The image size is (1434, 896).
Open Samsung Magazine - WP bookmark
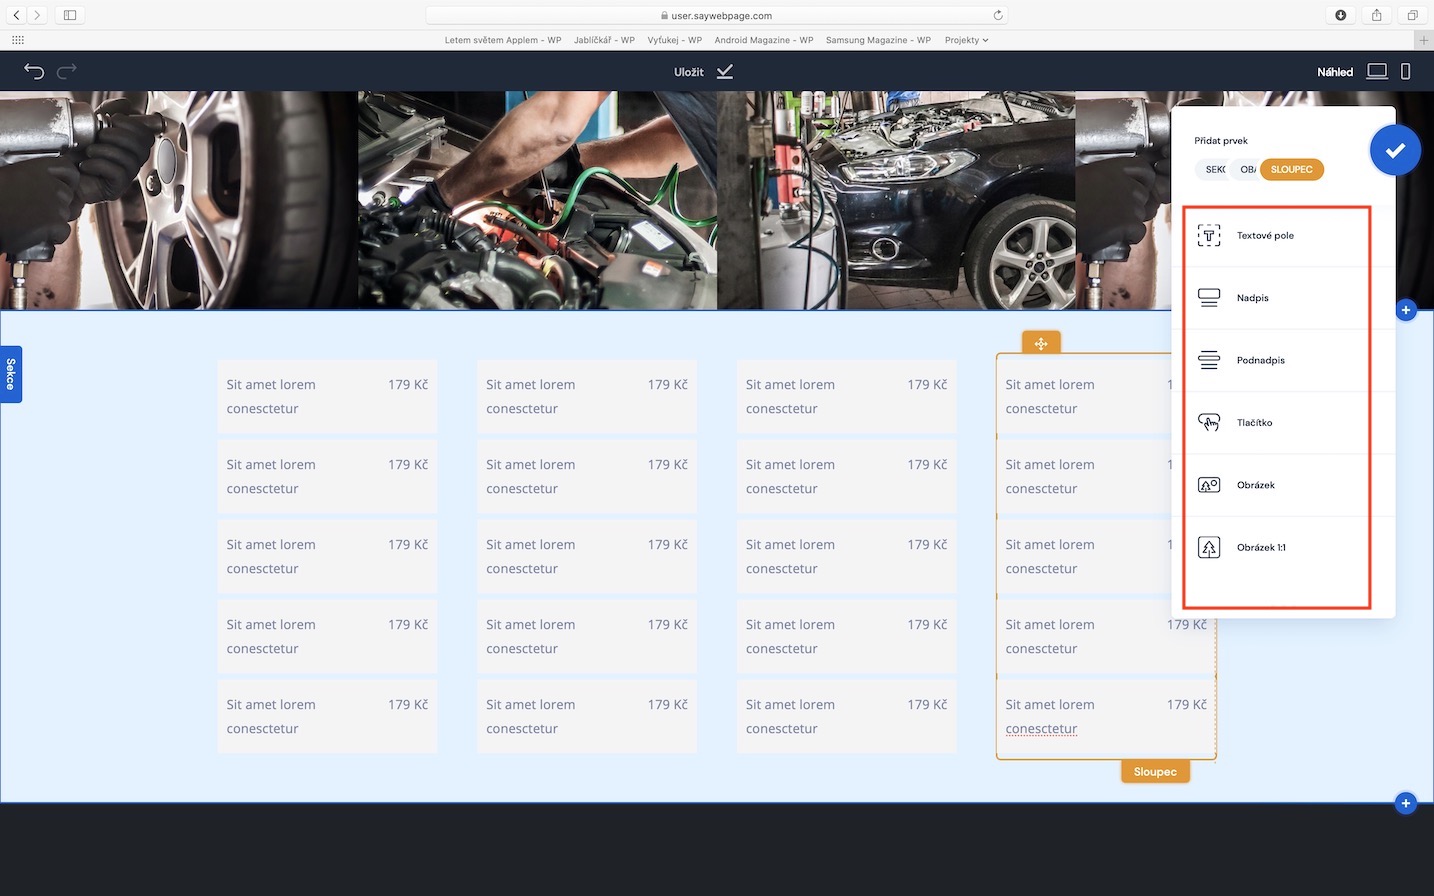click(878, 40)
